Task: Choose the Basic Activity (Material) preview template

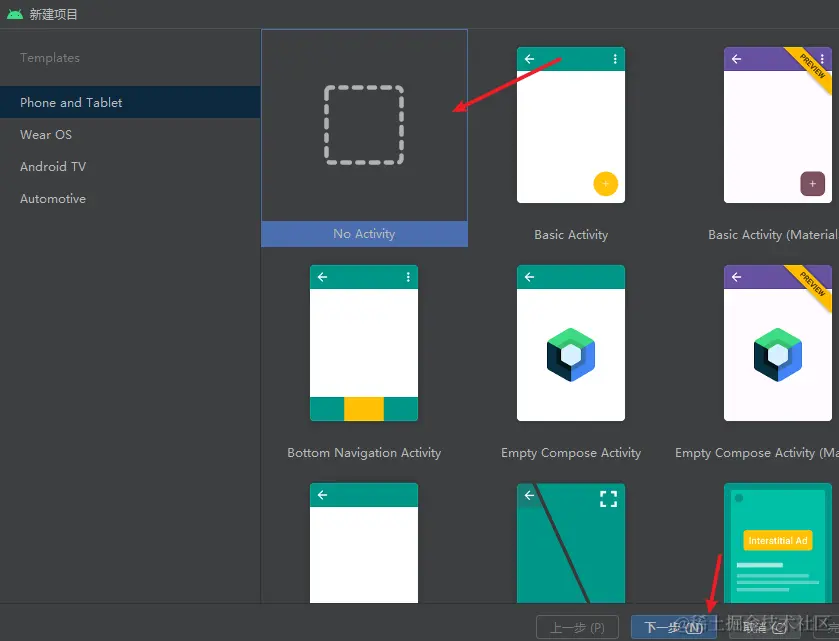Action: point(777,125)
